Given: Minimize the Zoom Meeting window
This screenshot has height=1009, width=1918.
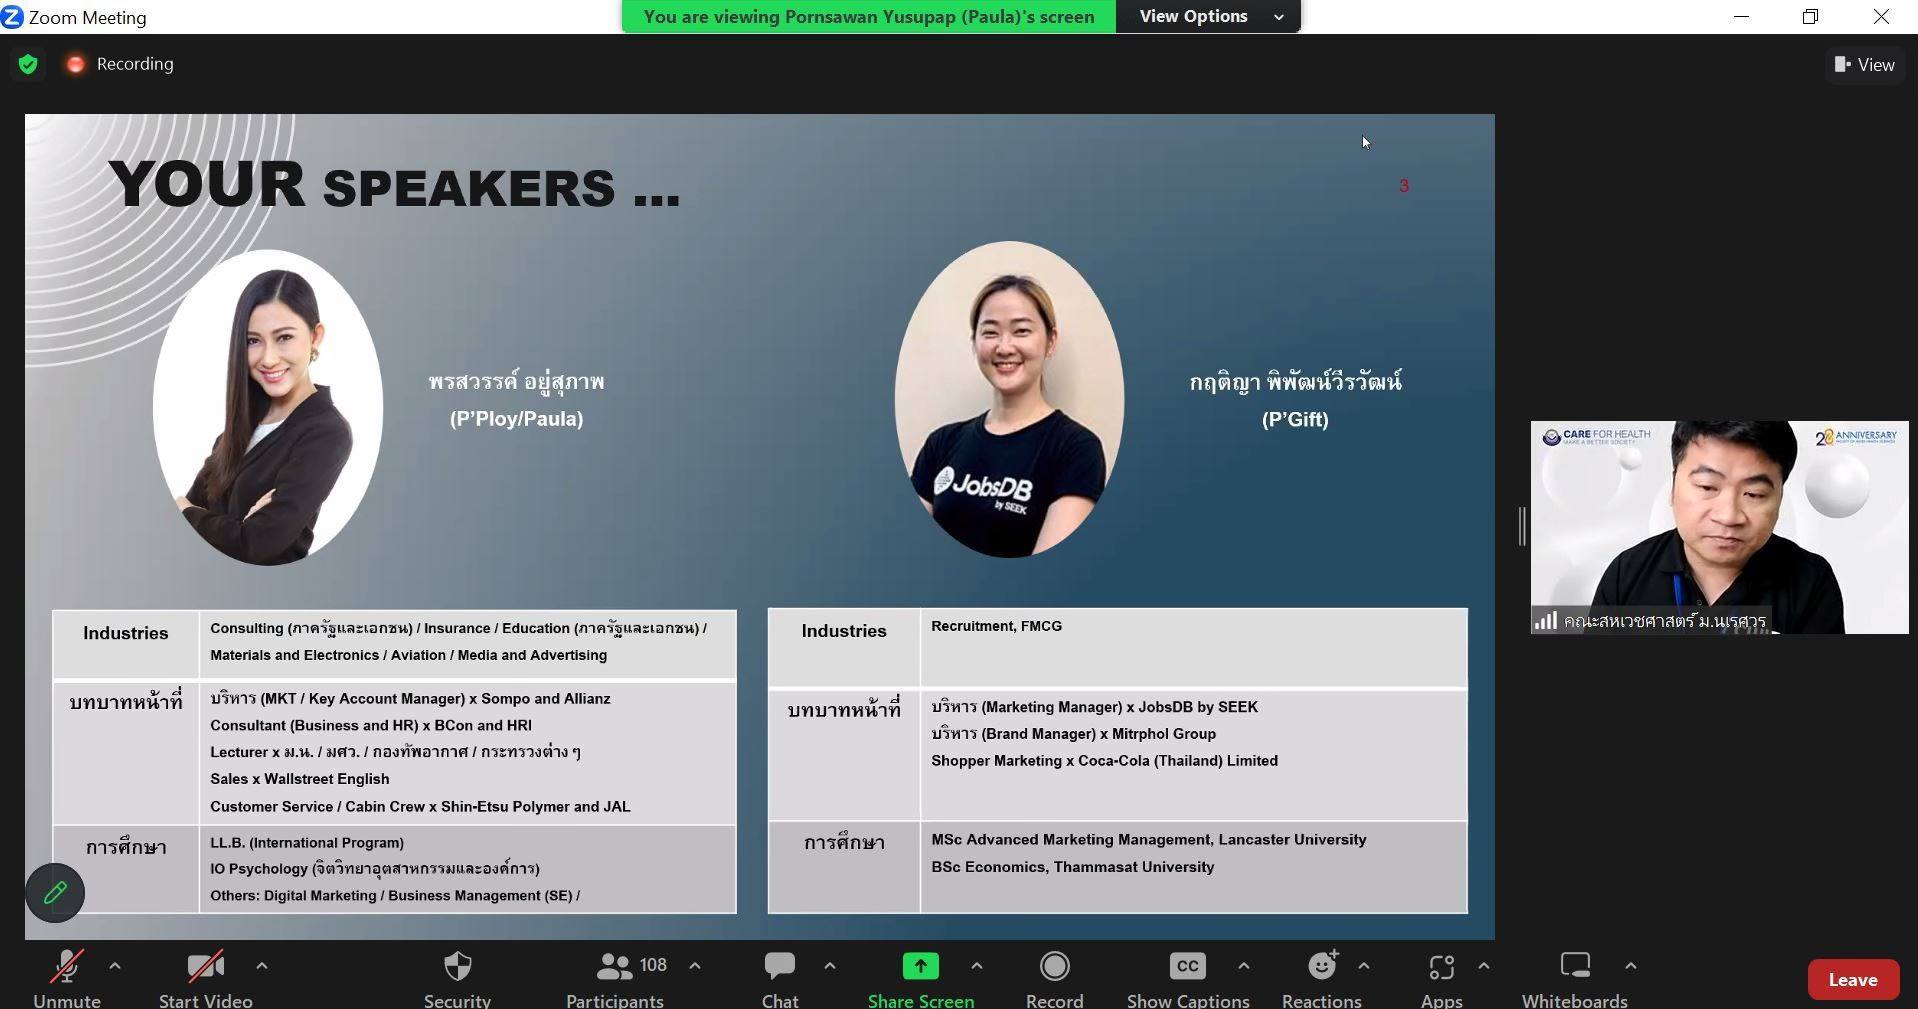Looking at the screenshot, I should (x=1741, y=17).
